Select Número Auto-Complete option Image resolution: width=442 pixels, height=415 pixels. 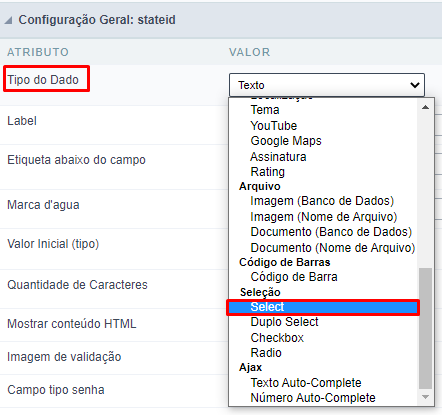(x=313, y=398)
